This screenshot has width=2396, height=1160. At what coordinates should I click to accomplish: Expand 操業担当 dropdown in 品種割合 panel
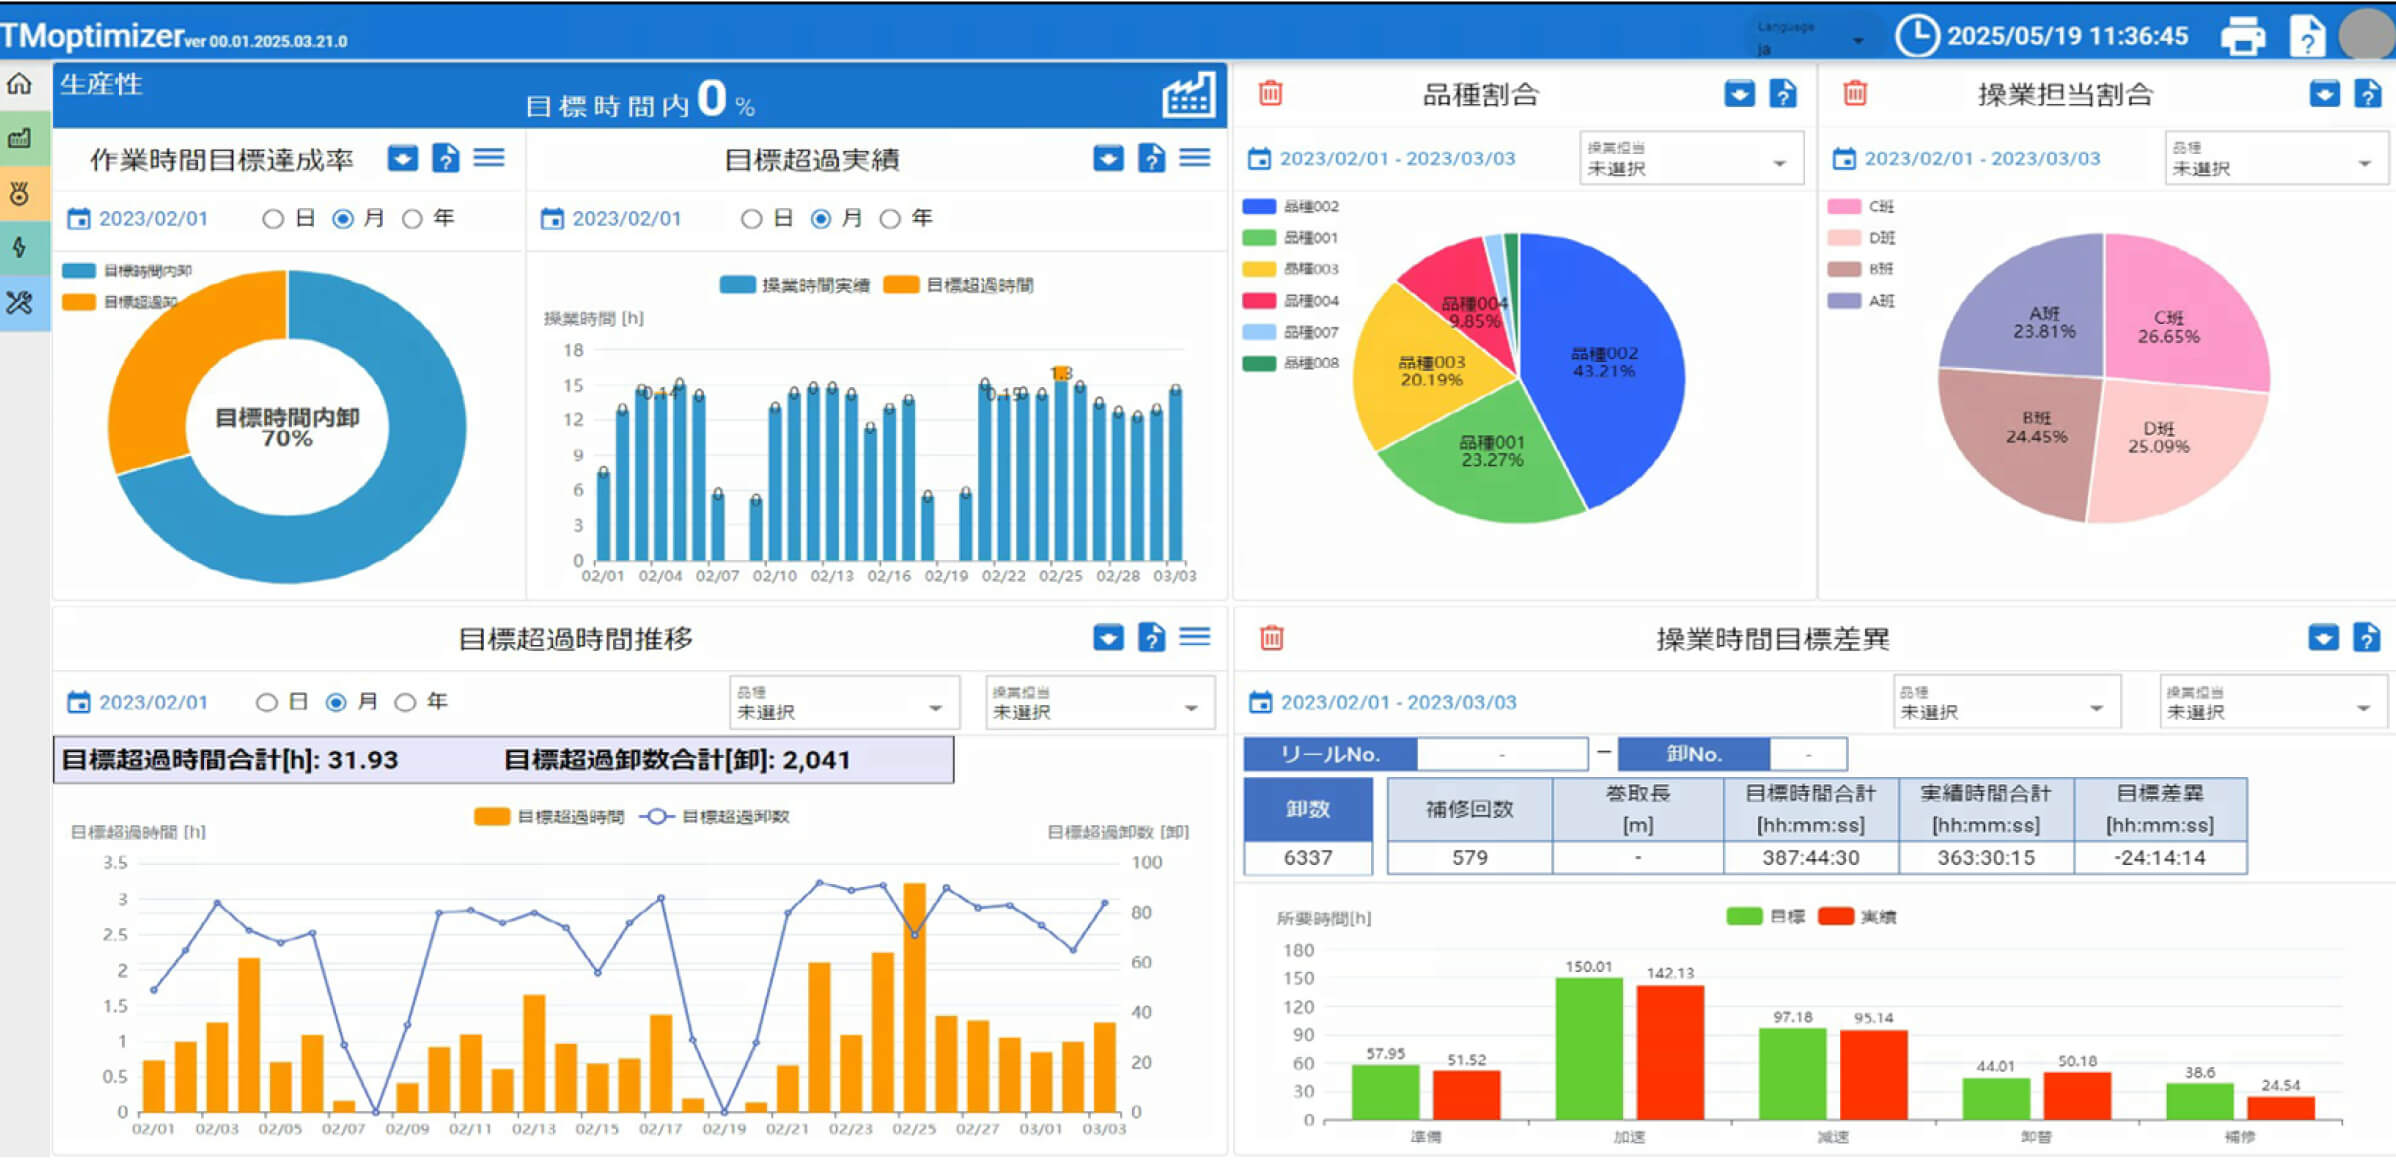pos(1691,160)
